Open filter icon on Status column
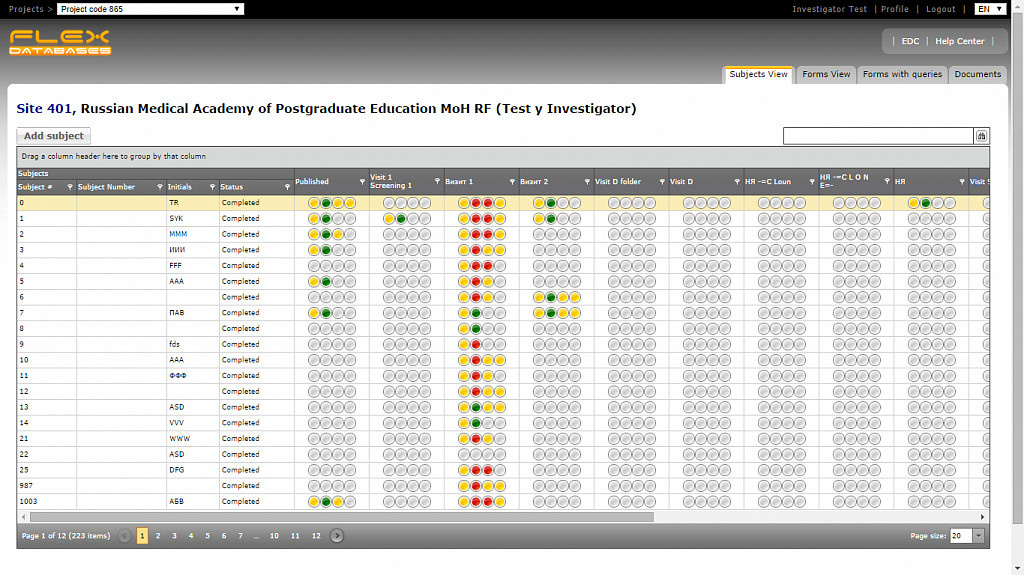 pyautogui.click(x=287, y=187)
